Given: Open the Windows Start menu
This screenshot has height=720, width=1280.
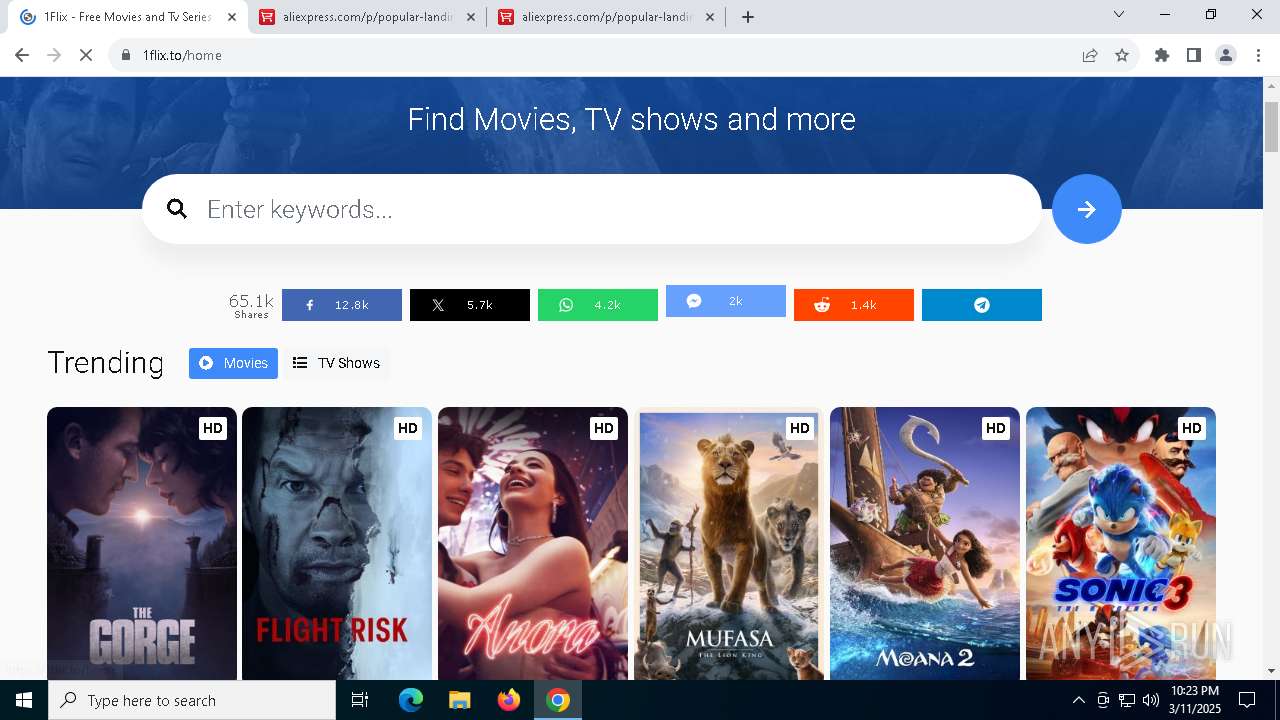Looking at the screenshot, I should (x=24, y=700).
